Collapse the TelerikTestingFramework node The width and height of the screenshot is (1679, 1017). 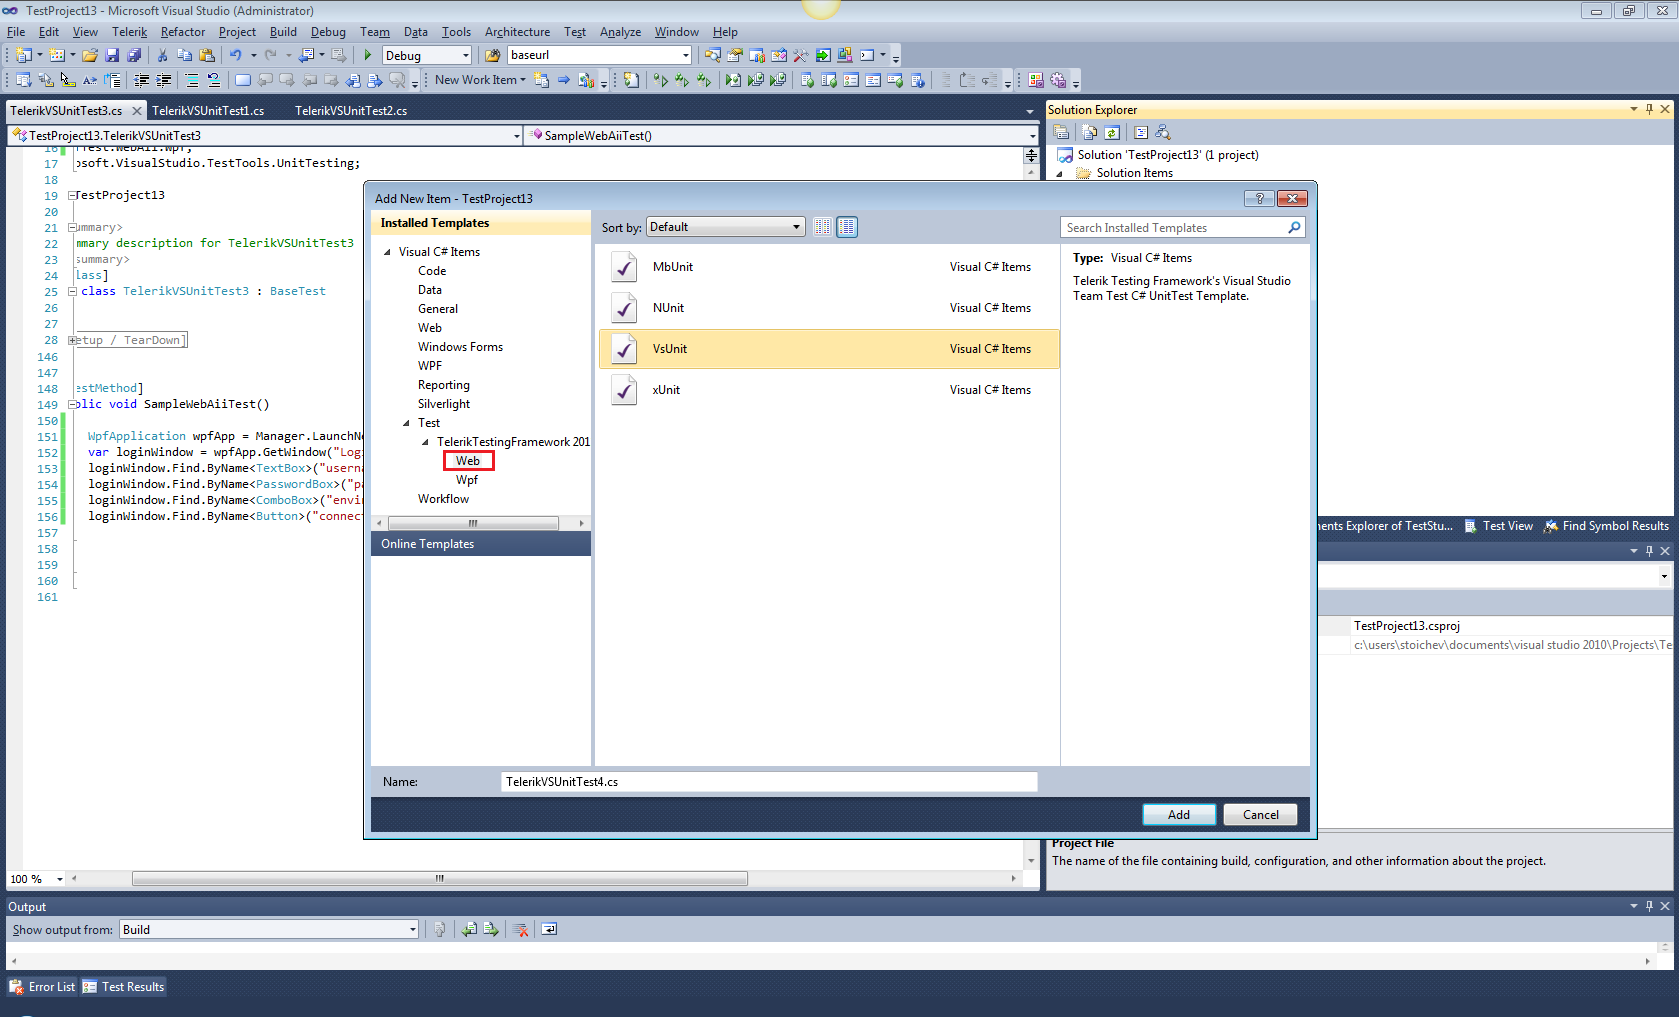[x=425, y=442]
